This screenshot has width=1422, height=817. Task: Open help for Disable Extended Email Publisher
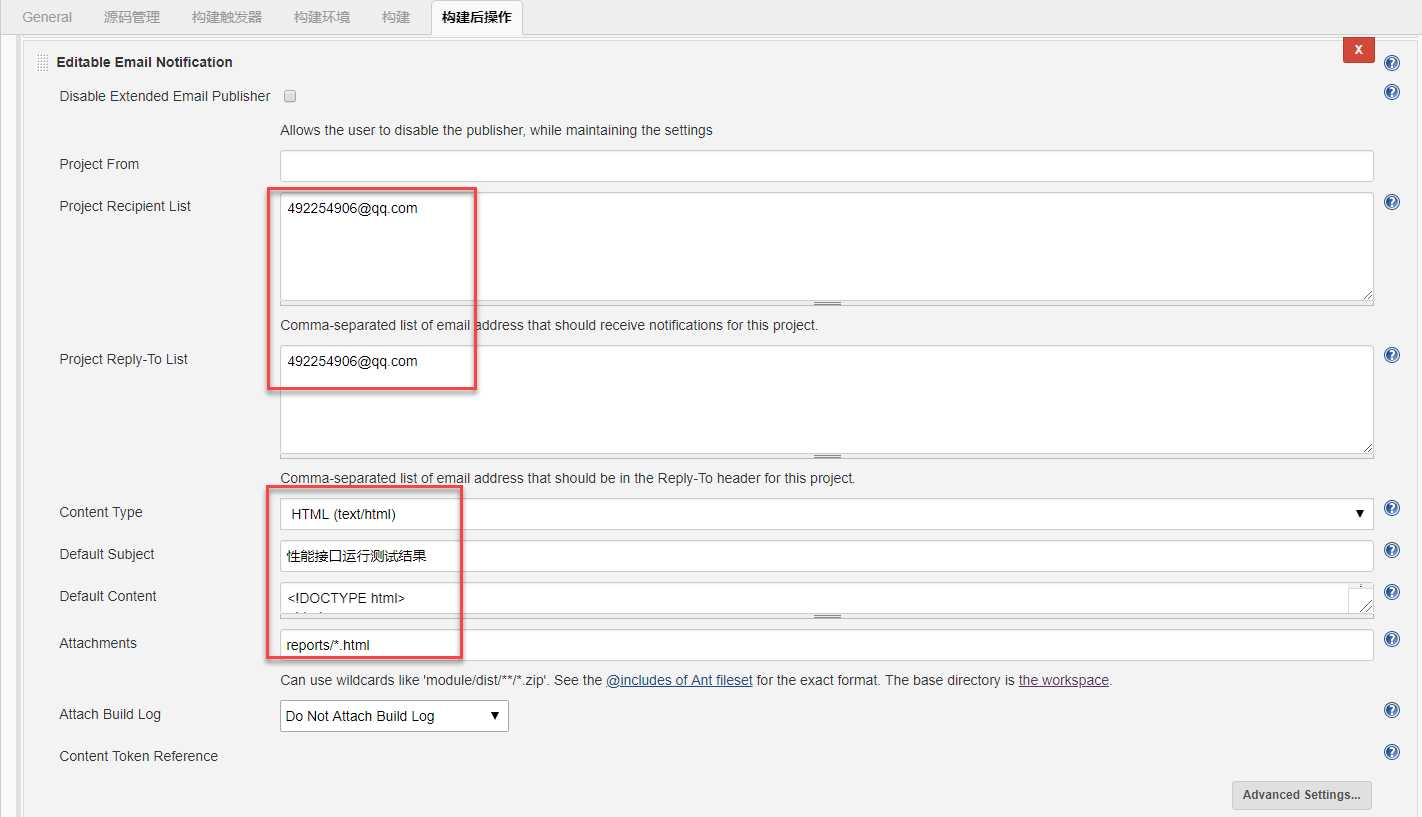(x=1391, y=93)
